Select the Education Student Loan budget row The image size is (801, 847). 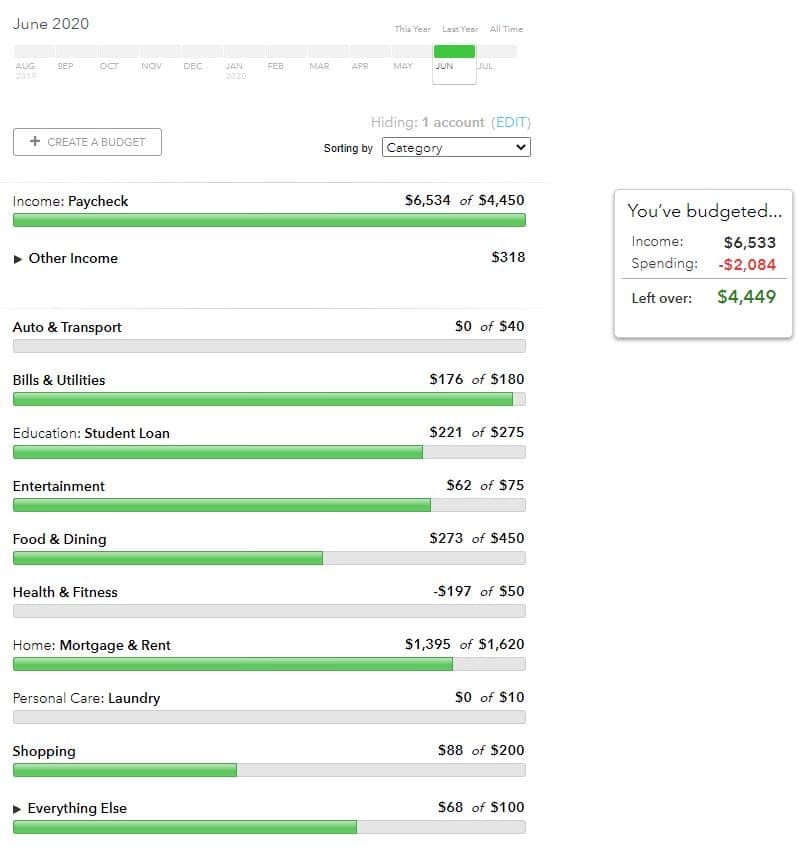91,434
